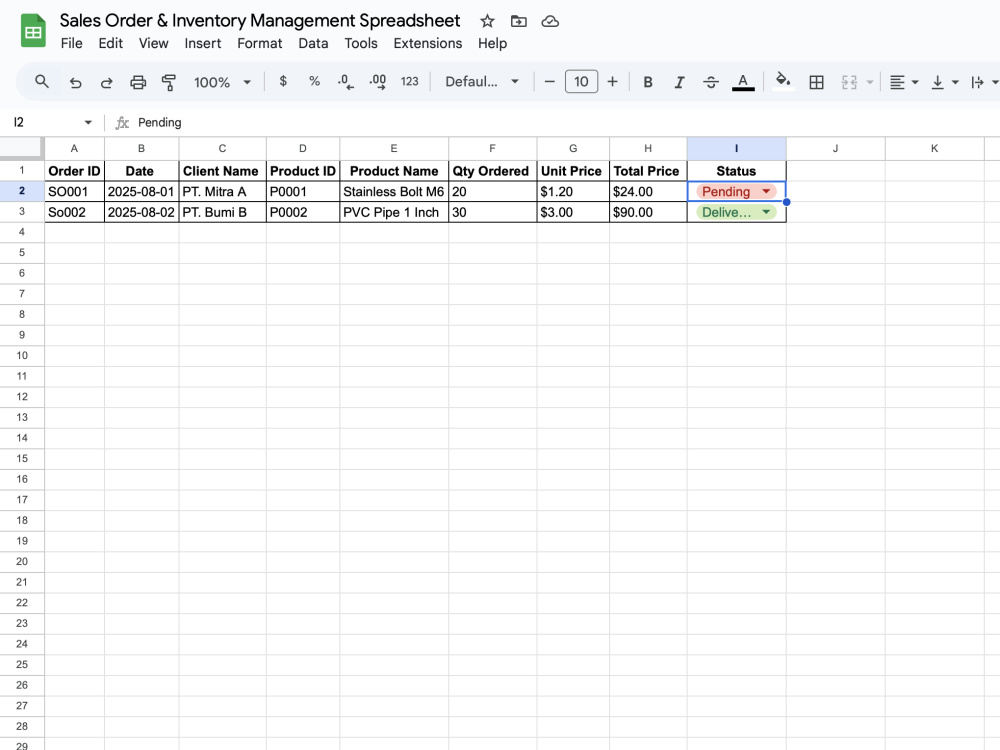Redo the last action

pyautogui.click(x=107, y=82)
